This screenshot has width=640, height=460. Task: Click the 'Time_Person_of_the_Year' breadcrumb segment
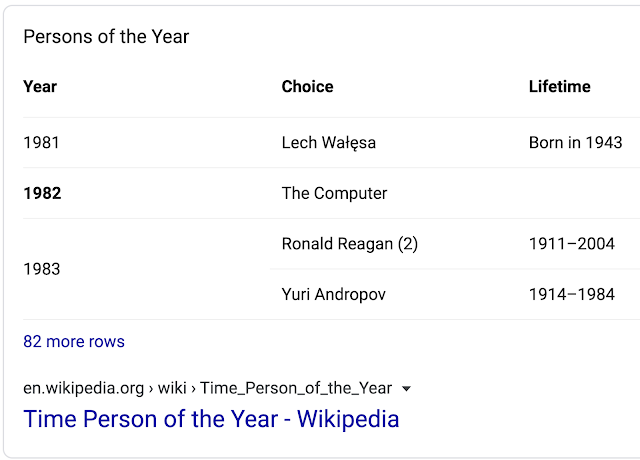(296, 388)
